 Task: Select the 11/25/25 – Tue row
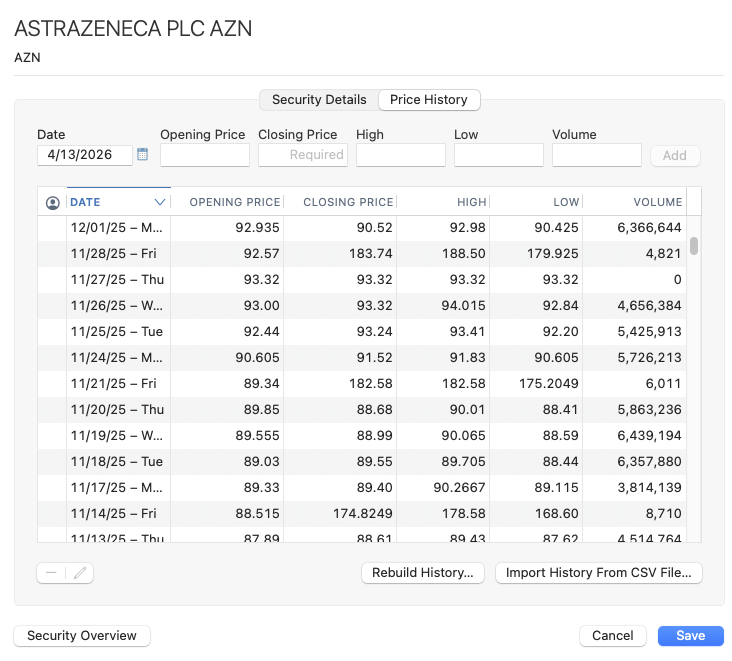click(362, 331)
